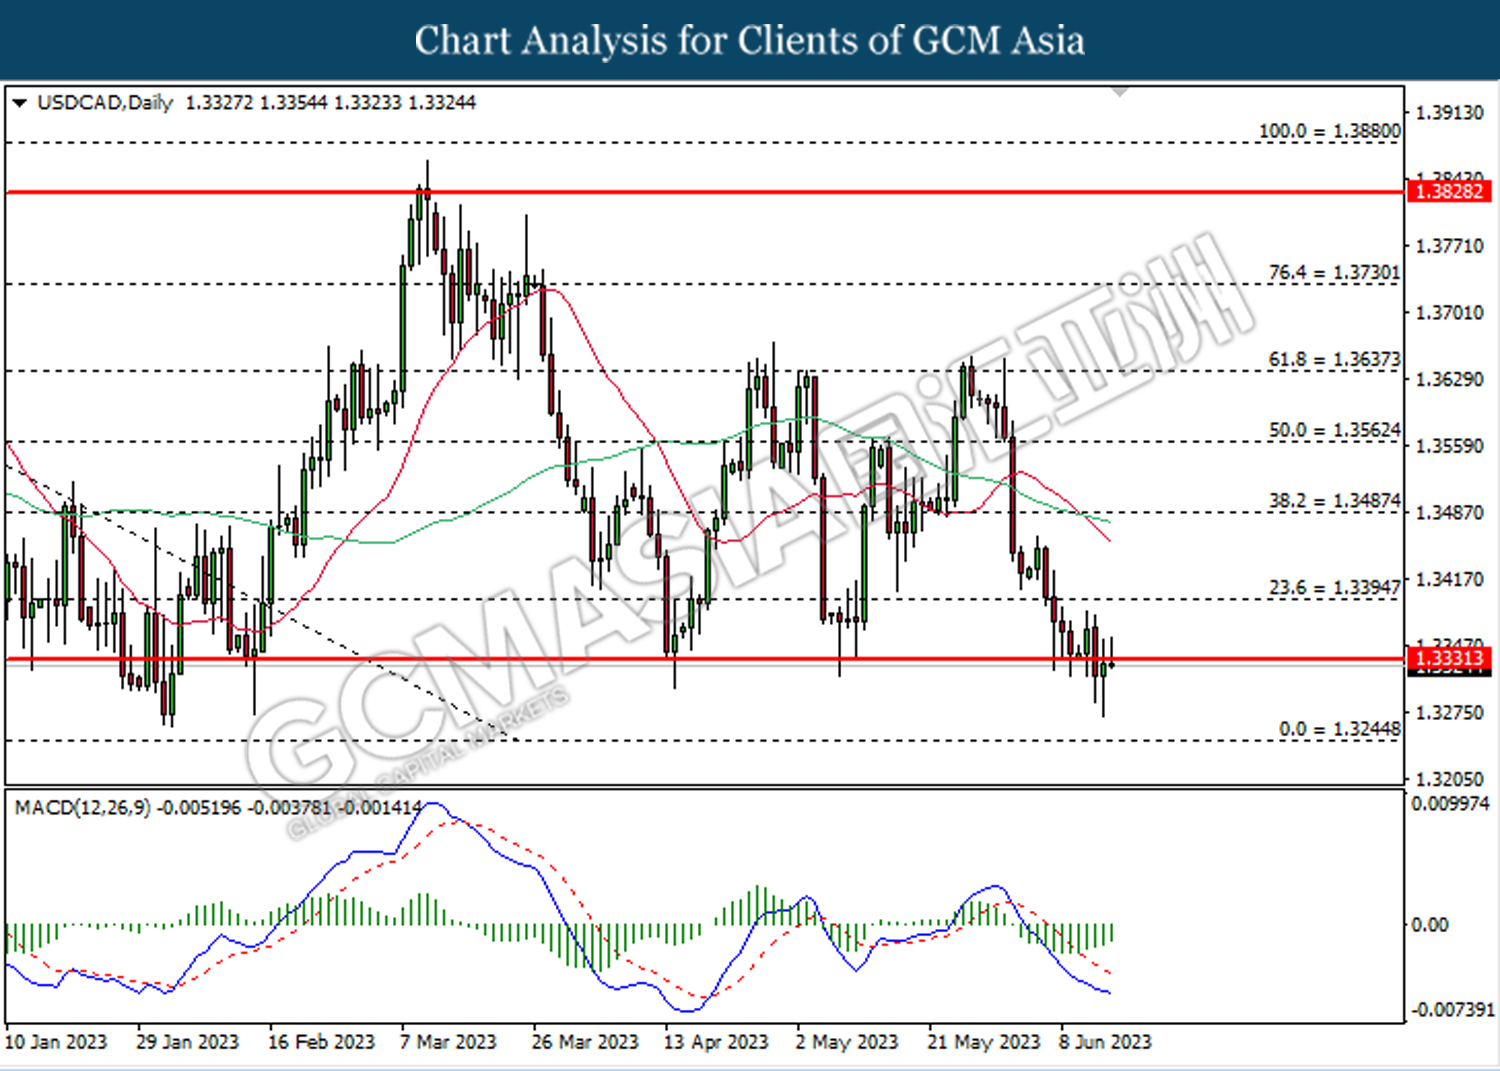This screenshot has width=1500, height=1071.
Task: Click the -0.007391 MACD scale value
Action: [x=1452, y=1010]
